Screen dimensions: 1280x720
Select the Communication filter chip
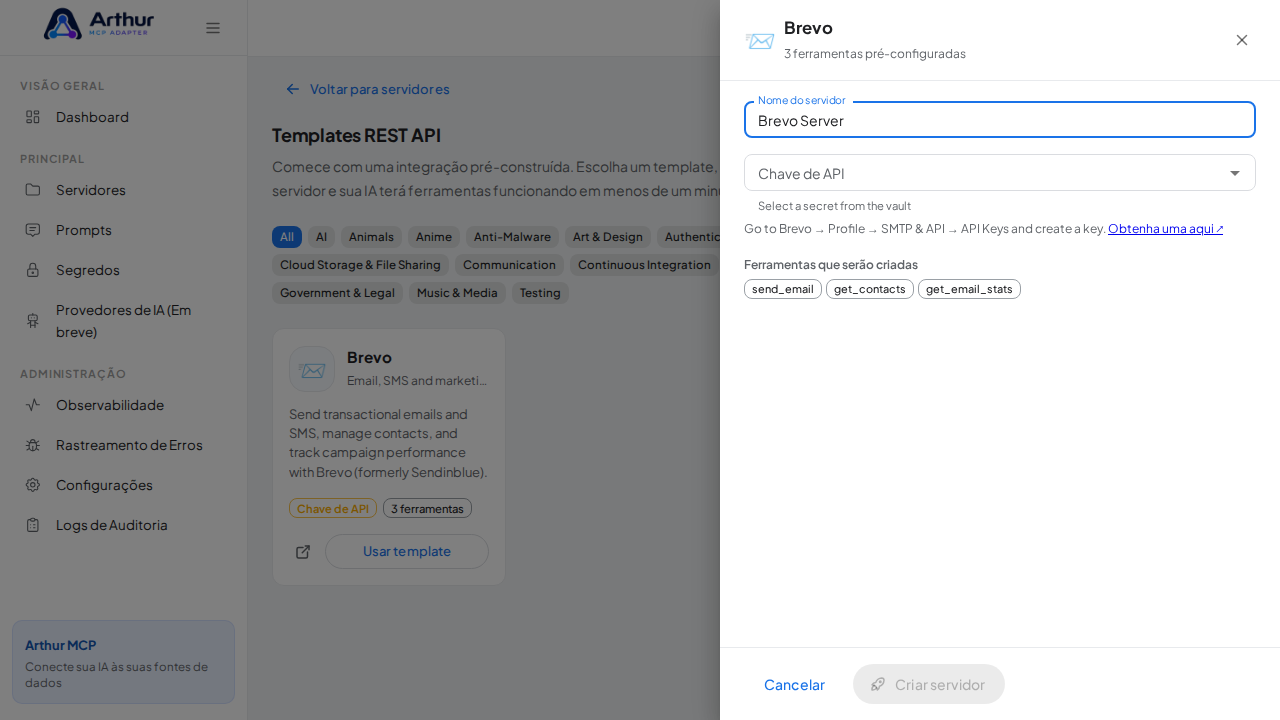[x=509, y=265]
